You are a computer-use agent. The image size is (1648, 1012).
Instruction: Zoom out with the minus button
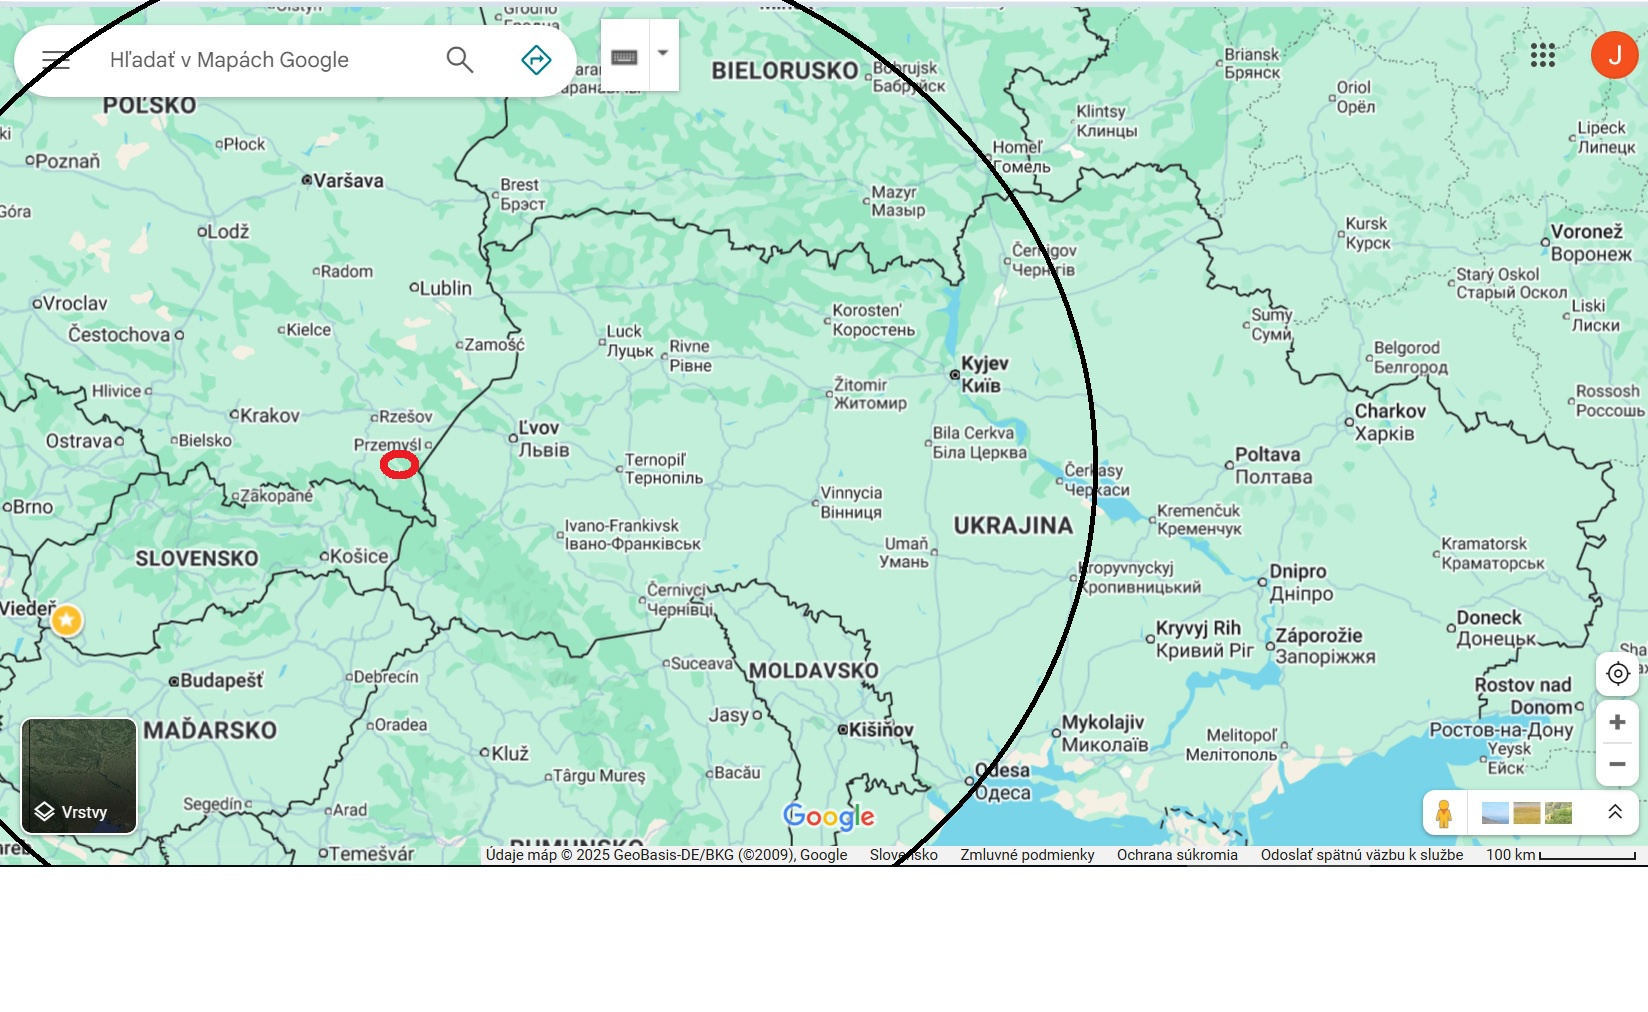click(x=1617, y=764)
